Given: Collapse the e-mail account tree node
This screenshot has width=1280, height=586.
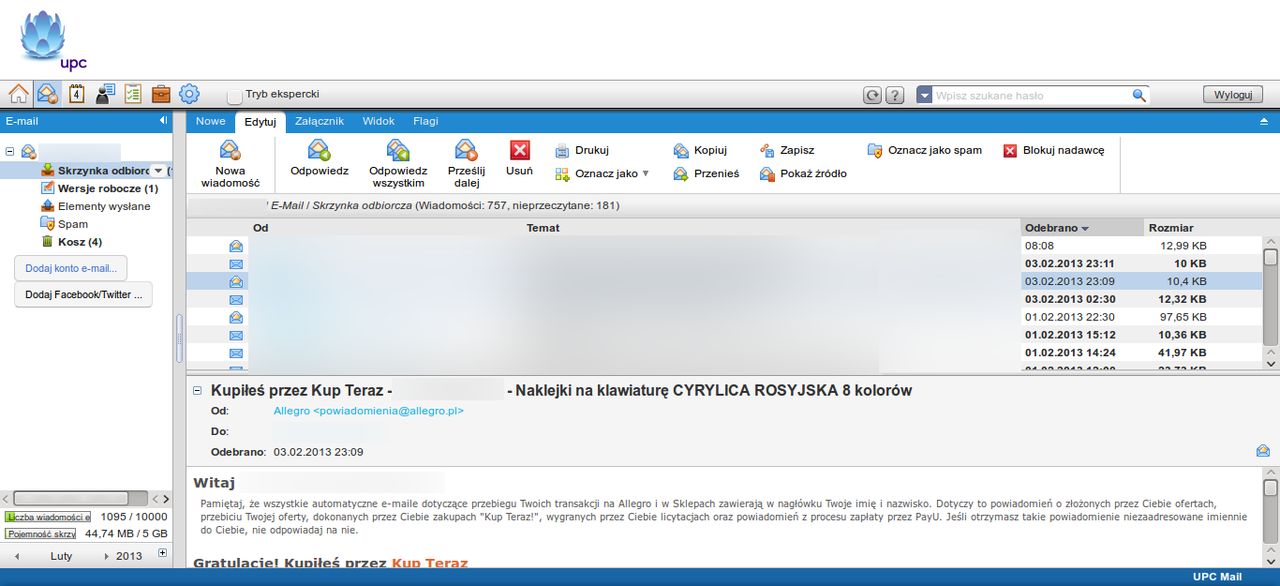Looking at the screenshot, I should (x=10, y=152).
